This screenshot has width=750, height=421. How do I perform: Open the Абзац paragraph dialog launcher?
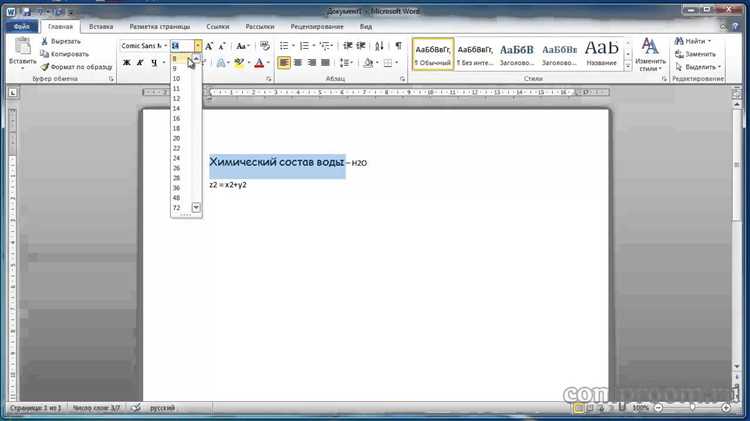[x=402, y=79]
